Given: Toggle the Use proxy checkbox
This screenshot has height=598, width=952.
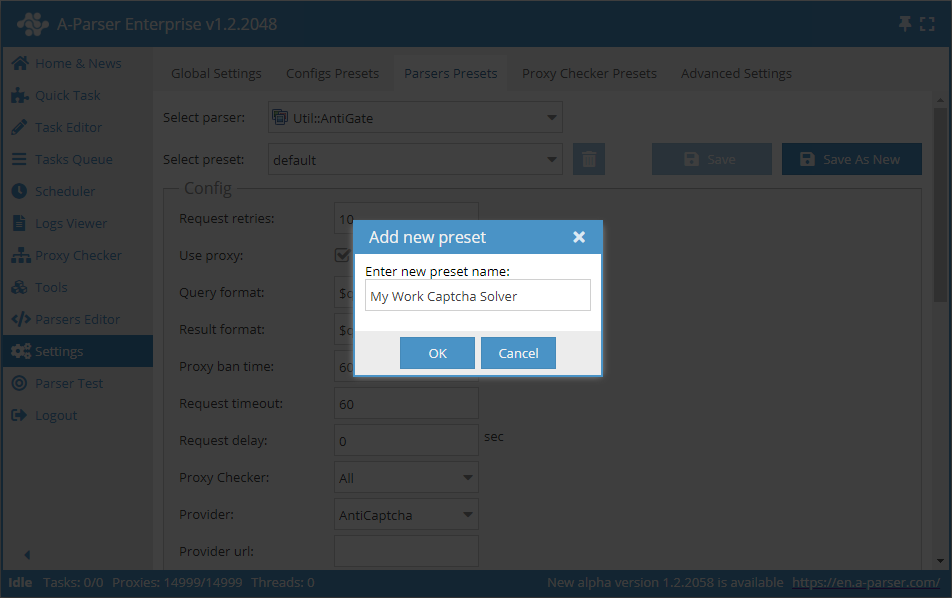Looking at the screenshot, I should click(342, 255).
